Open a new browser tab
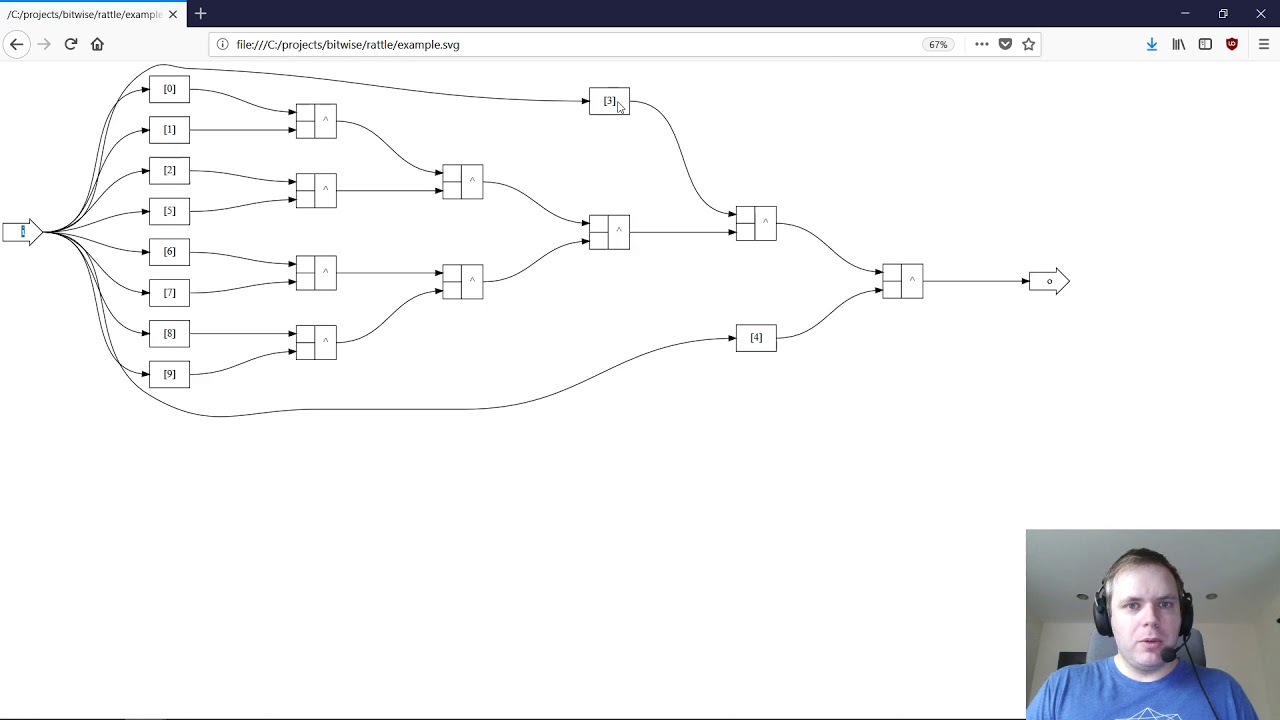Screen dimensions: 1280x720 tap(200, 14)
